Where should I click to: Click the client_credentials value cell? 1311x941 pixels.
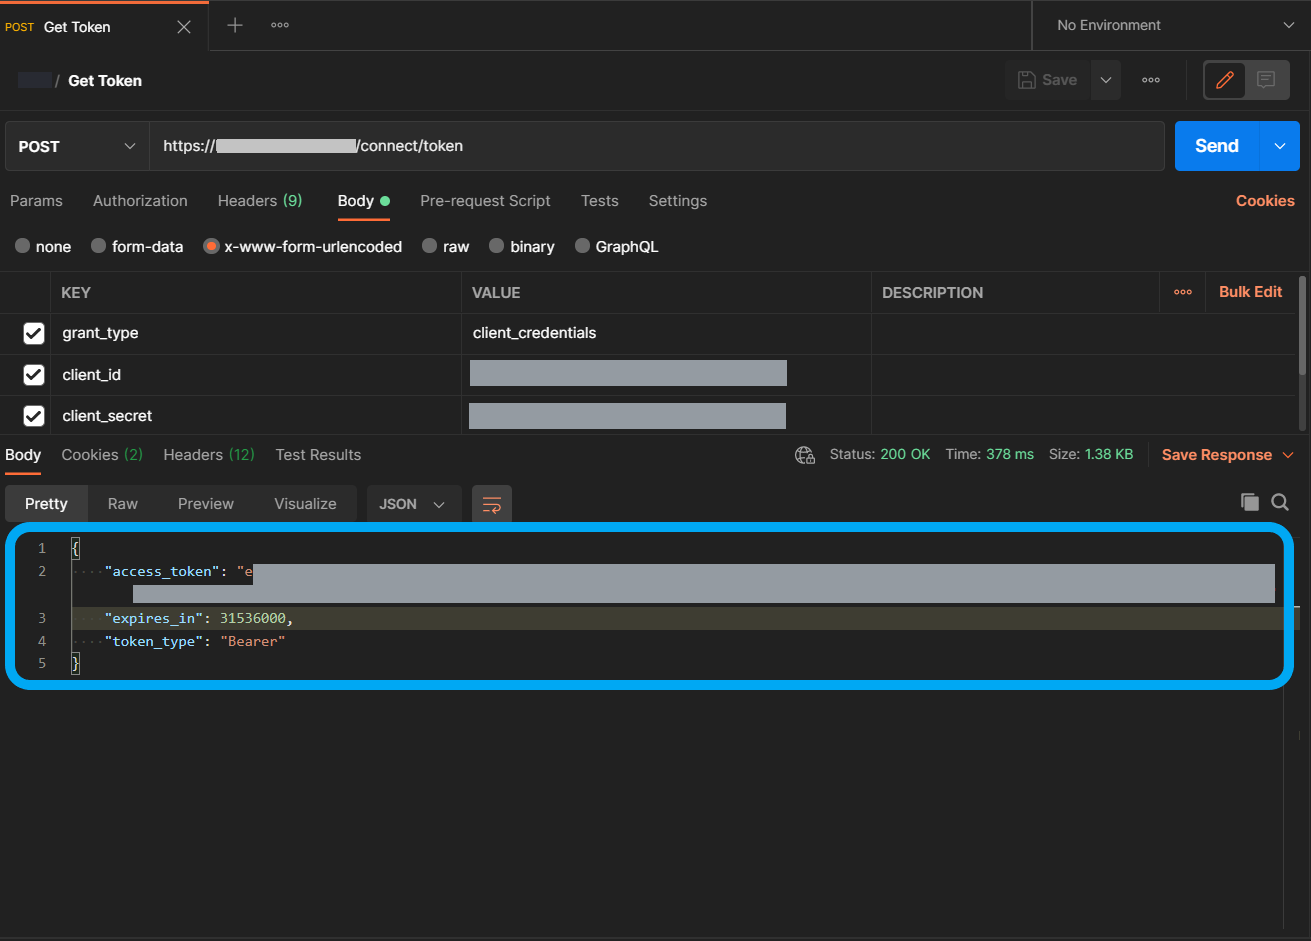point(666,333)
